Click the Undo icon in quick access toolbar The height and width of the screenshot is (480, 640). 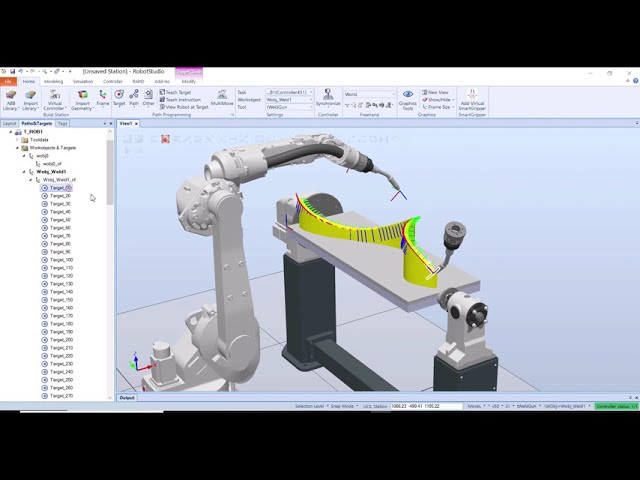click(21, 71)
